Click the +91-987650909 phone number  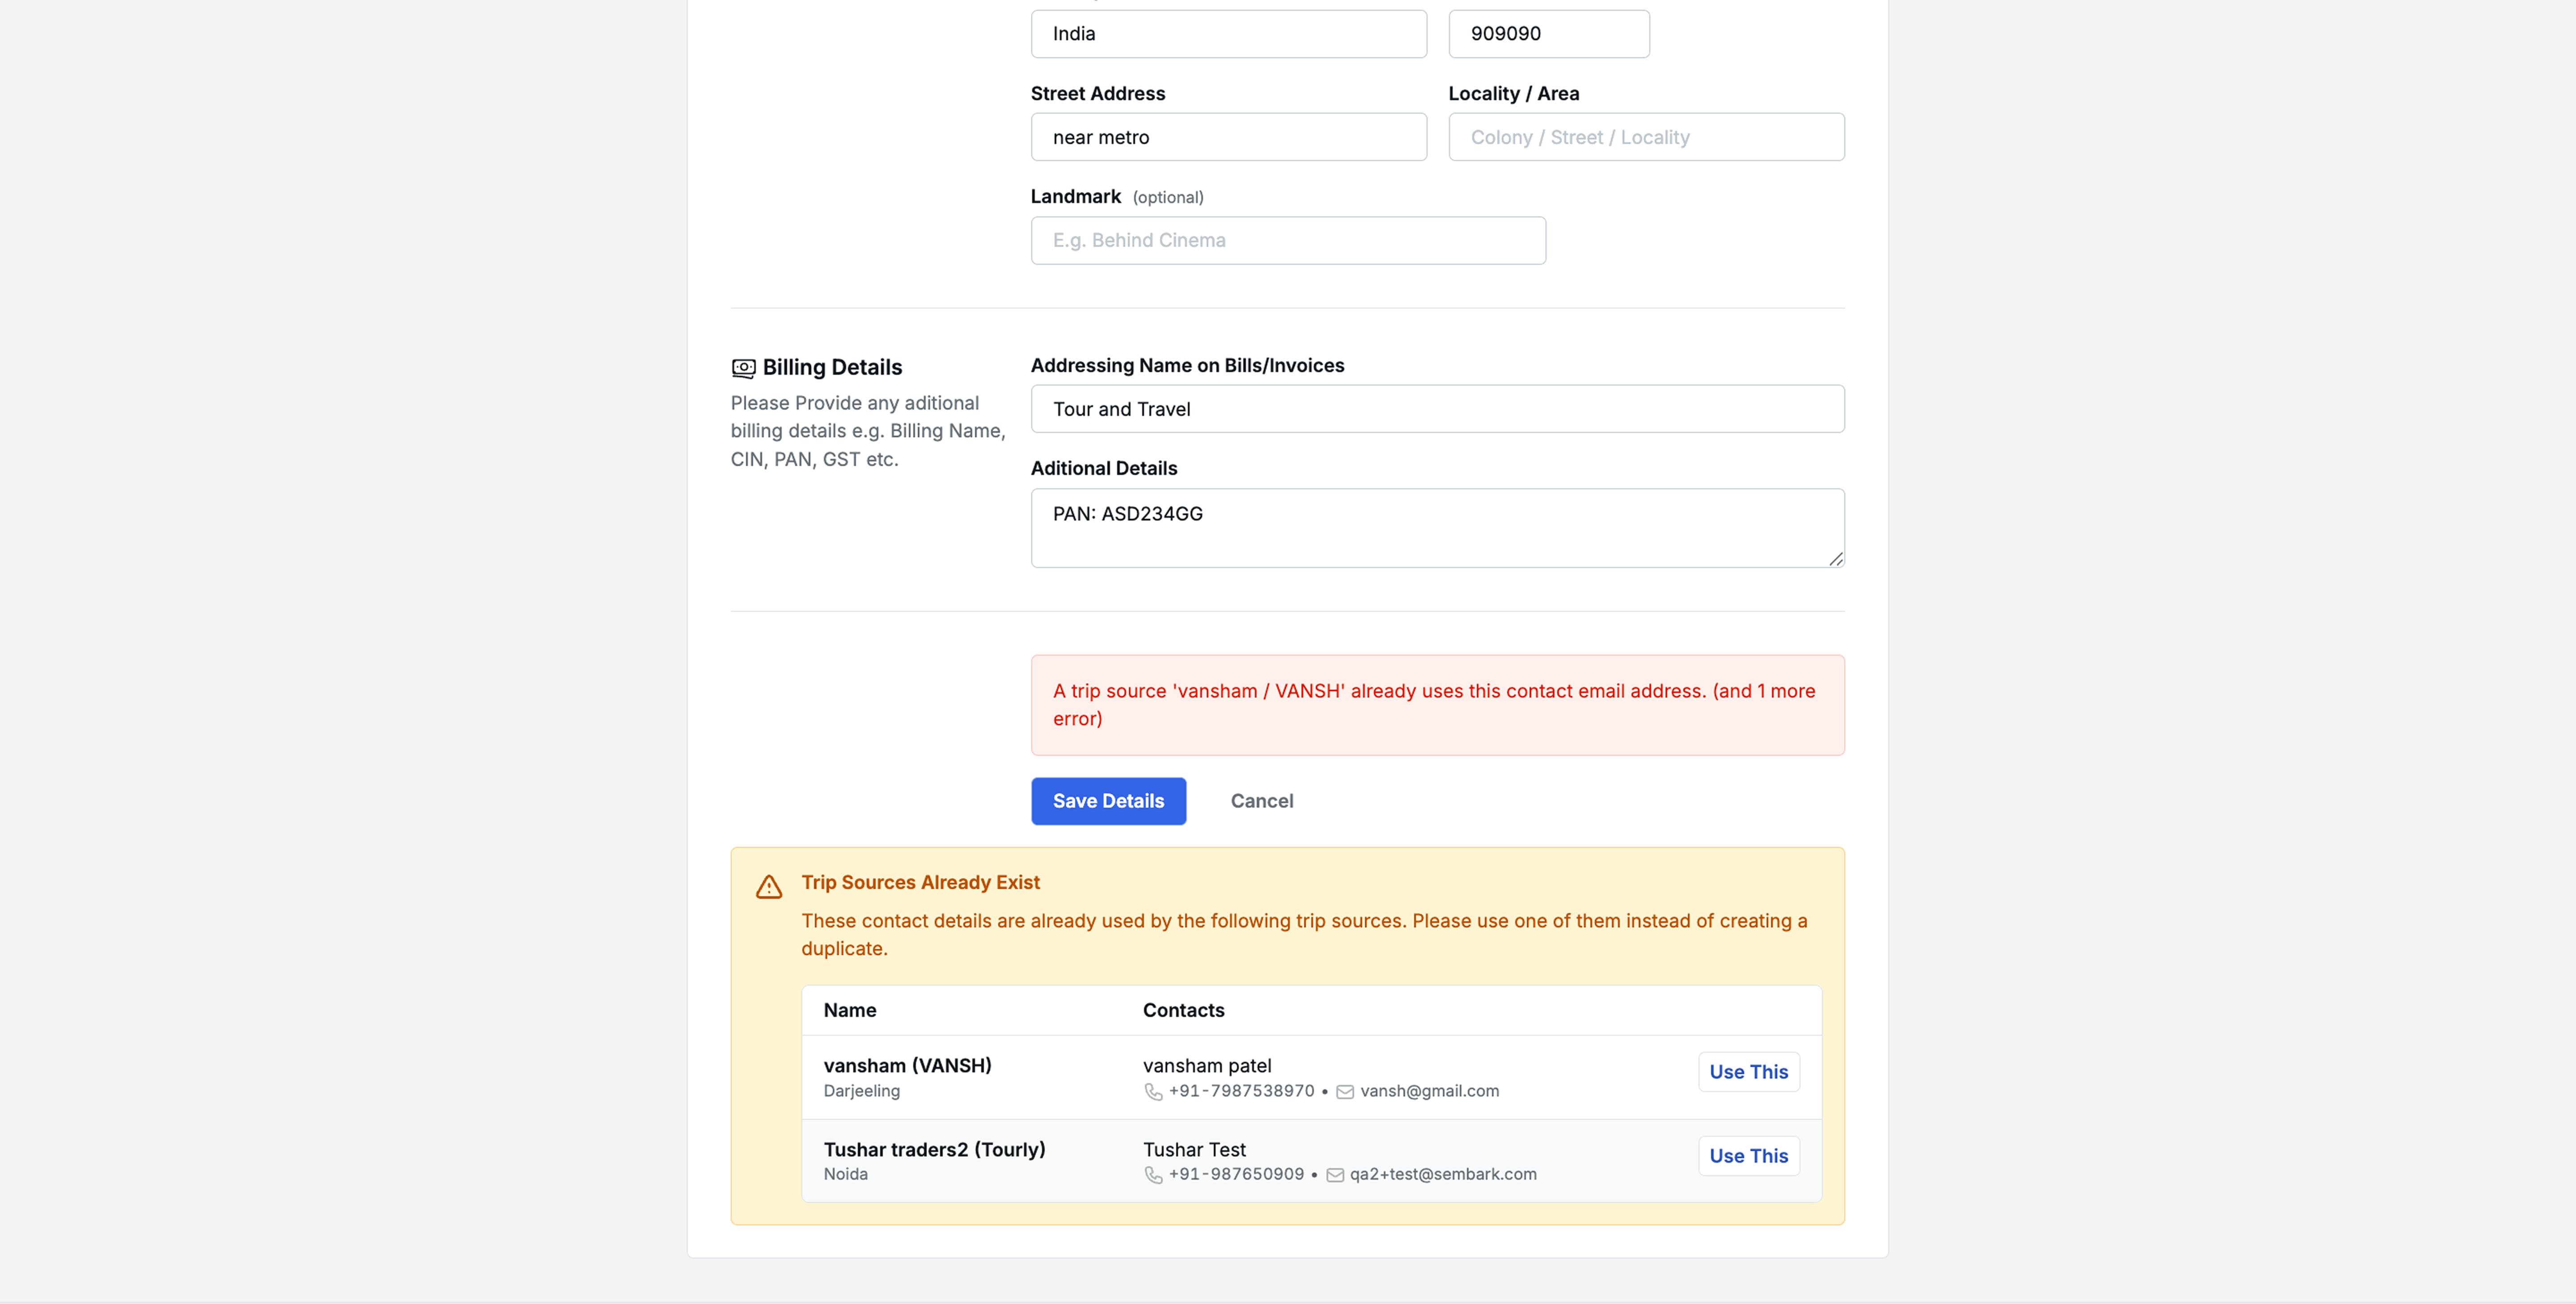click(x=1236, y=1174)
